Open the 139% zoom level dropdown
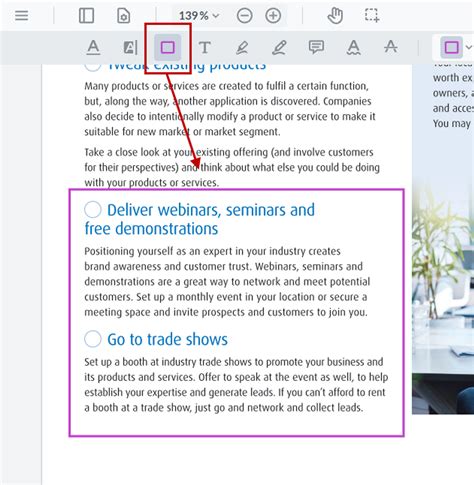The height and width of the screenshot is (485, 474). [x=199, y=15]
